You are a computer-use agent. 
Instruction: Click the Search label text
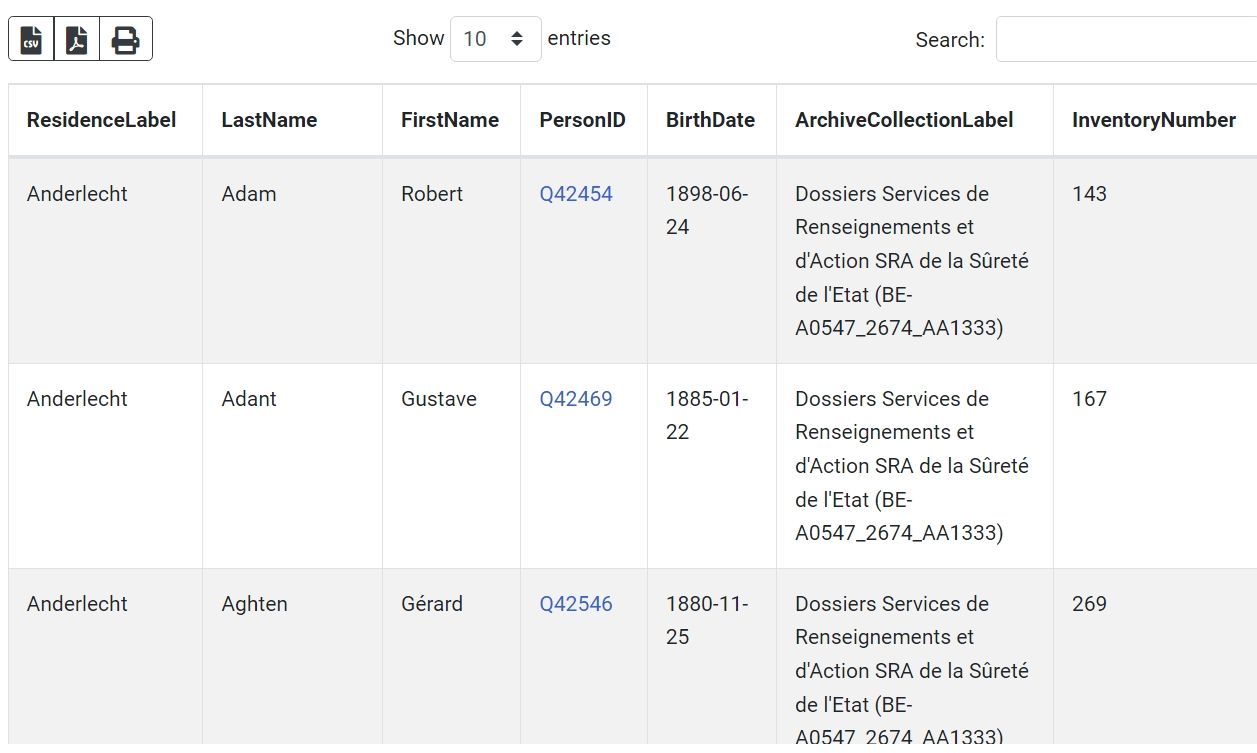pyautogui.click(x=950, y=40)
